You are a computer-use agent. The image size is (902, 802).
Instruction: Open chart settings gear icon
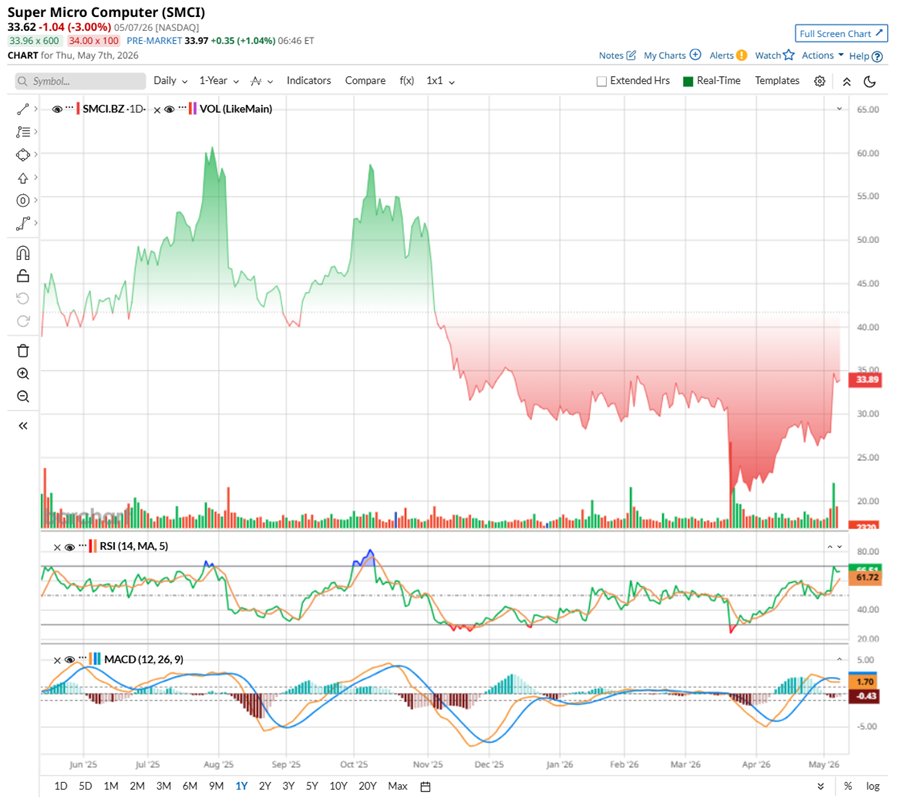point(820,81)
